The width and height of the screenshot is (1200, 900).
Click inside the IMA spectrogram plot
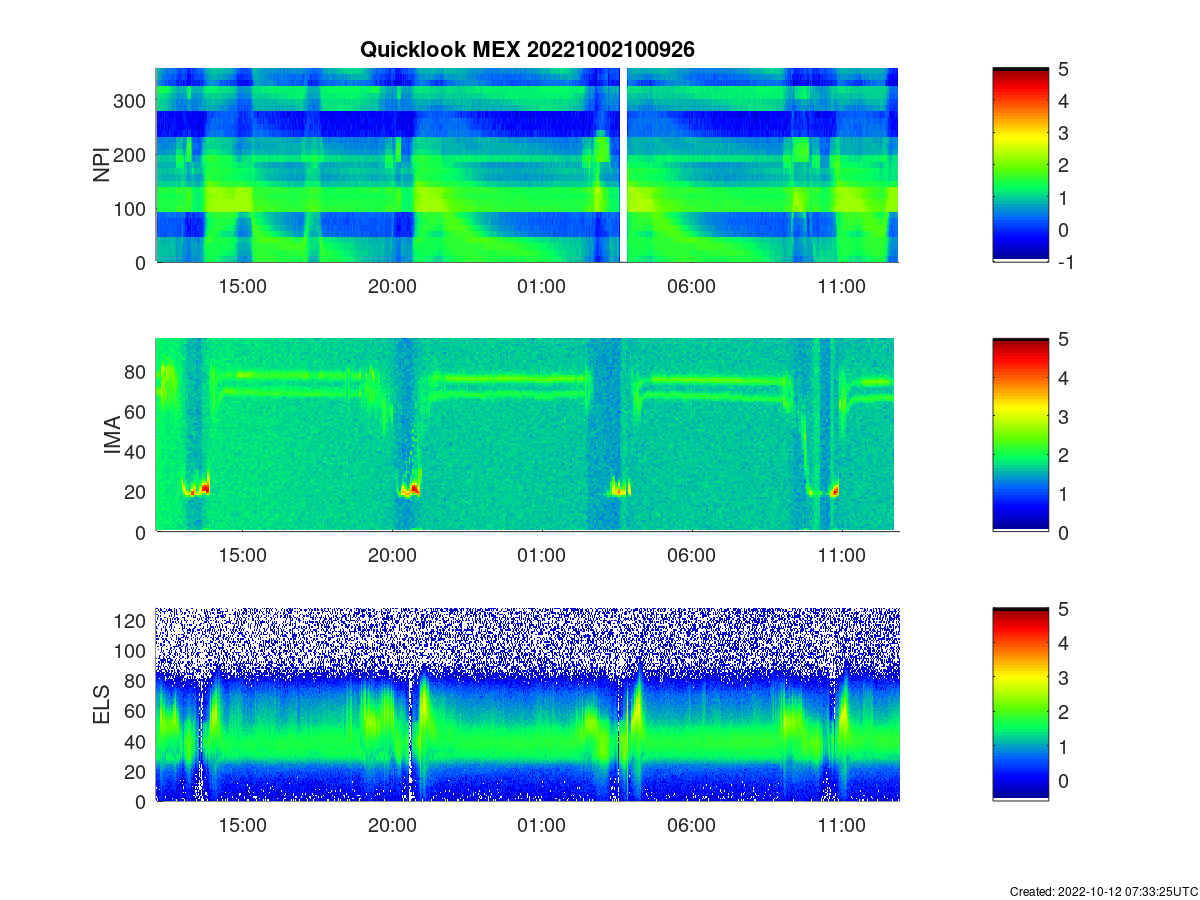pyautogui.click(x=527, y=435)
